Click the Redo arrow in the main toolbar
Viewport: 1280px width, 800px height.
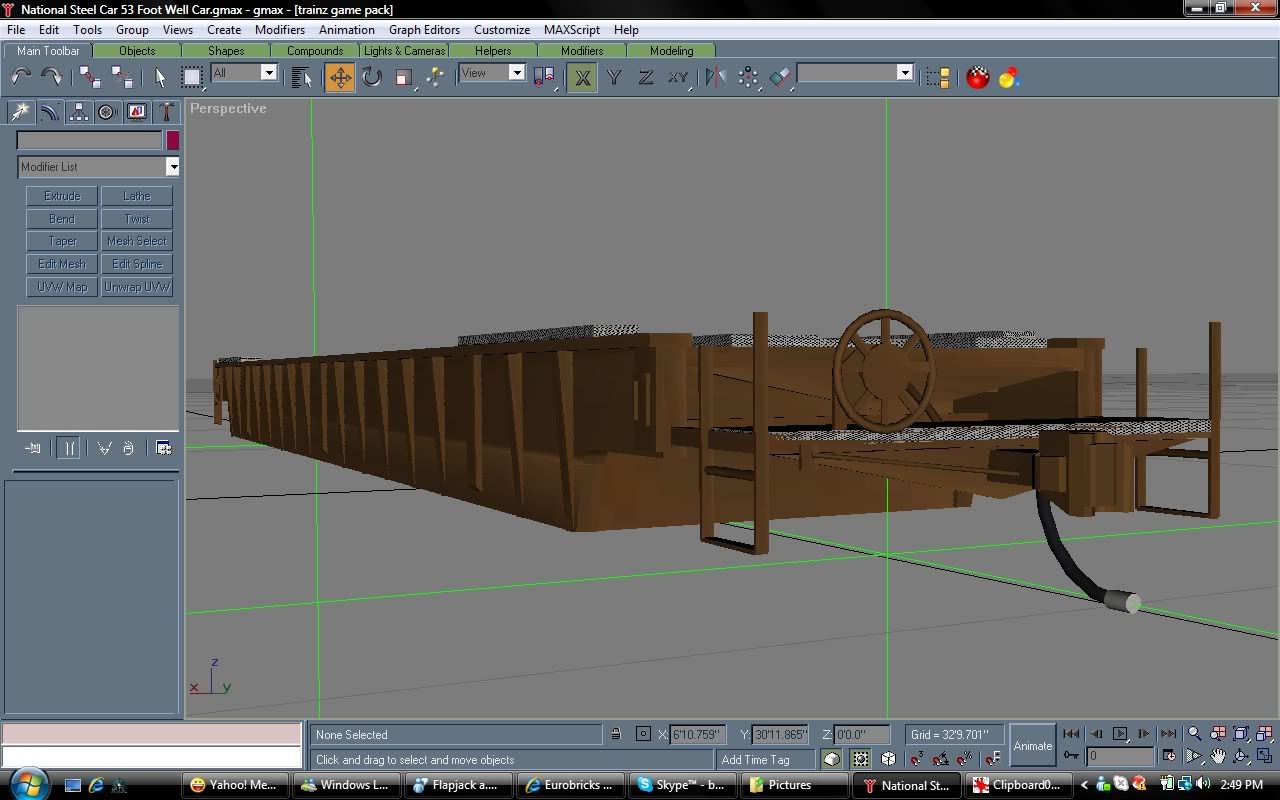point(51,77)
